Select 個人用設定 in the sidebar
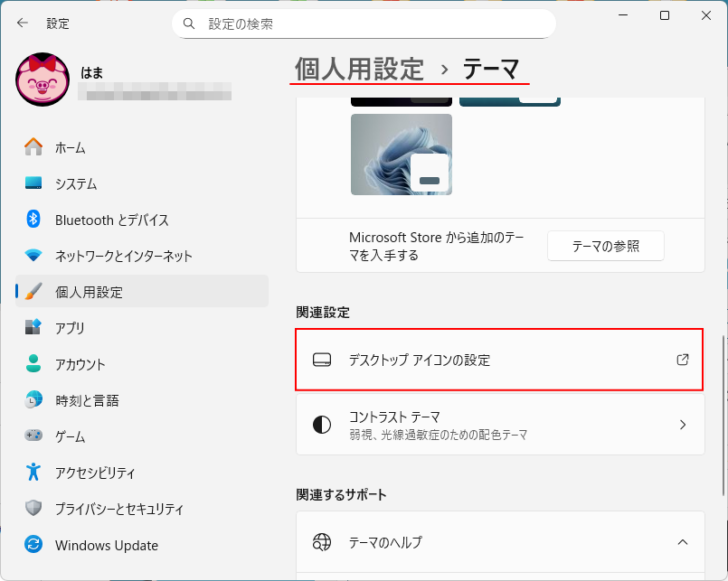Viewport: 728px width, 581px height. click(142, 292)
